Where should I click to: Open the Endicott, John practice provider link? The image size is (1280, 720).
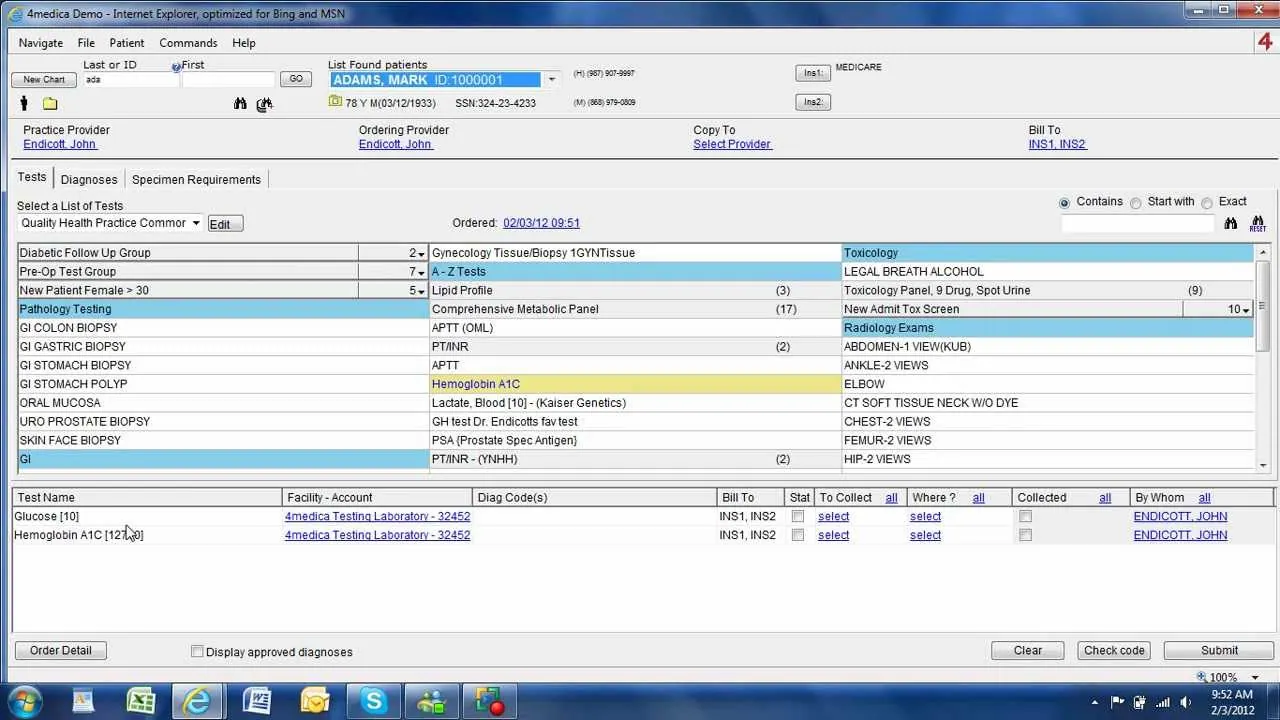pyautogui.click(x=59, y=144)
